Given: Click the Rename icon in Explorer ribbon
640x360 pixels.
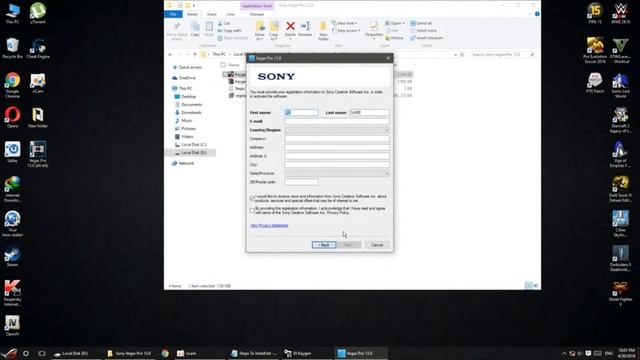Looking at the screenshot, I should (x=305, y=27).
